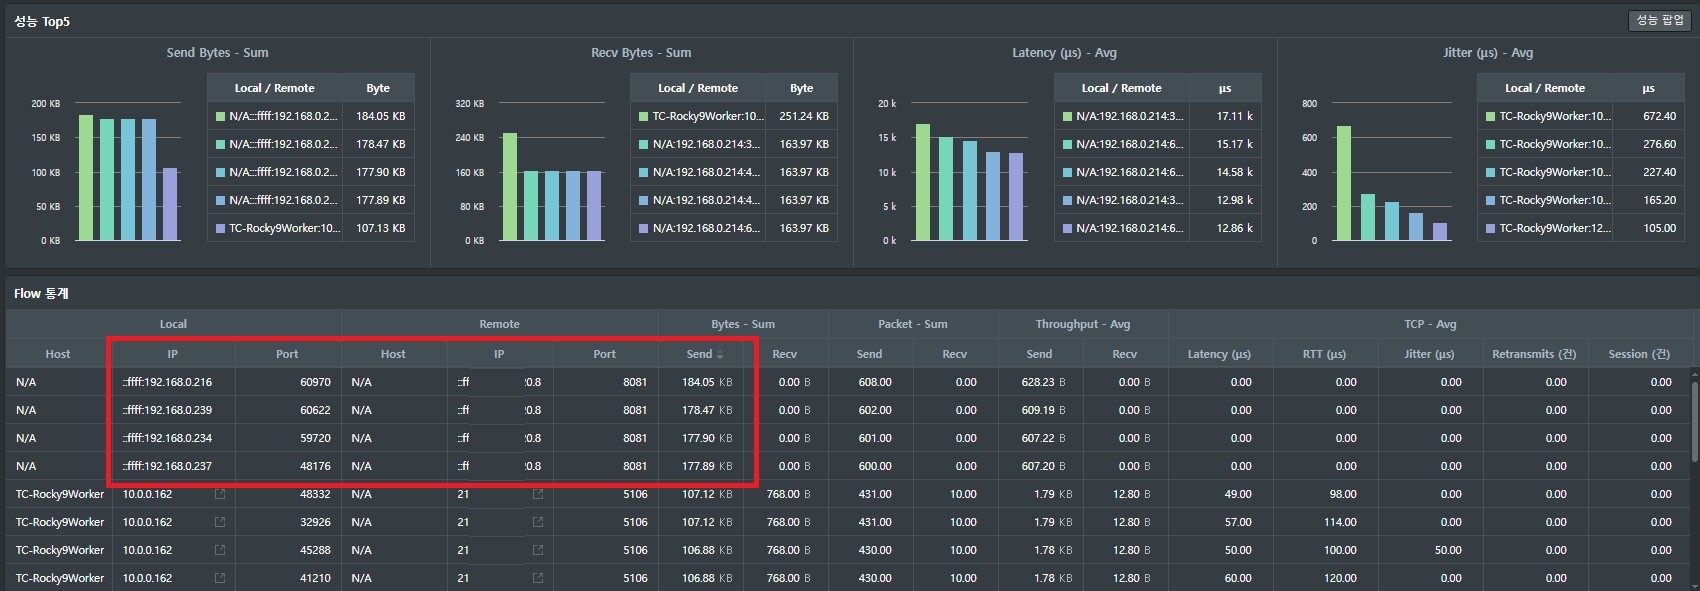Open the remote IP link icon on the port 32926 row

click(538, 522)
